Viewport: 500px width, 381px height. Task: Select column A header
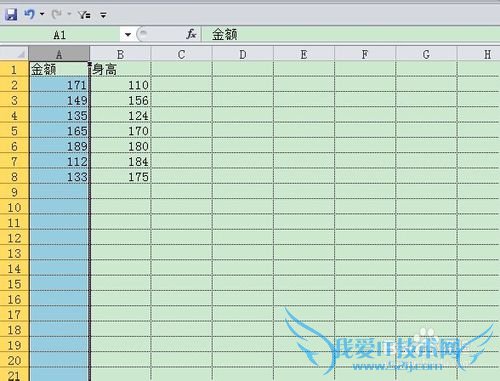pos(59,54)
